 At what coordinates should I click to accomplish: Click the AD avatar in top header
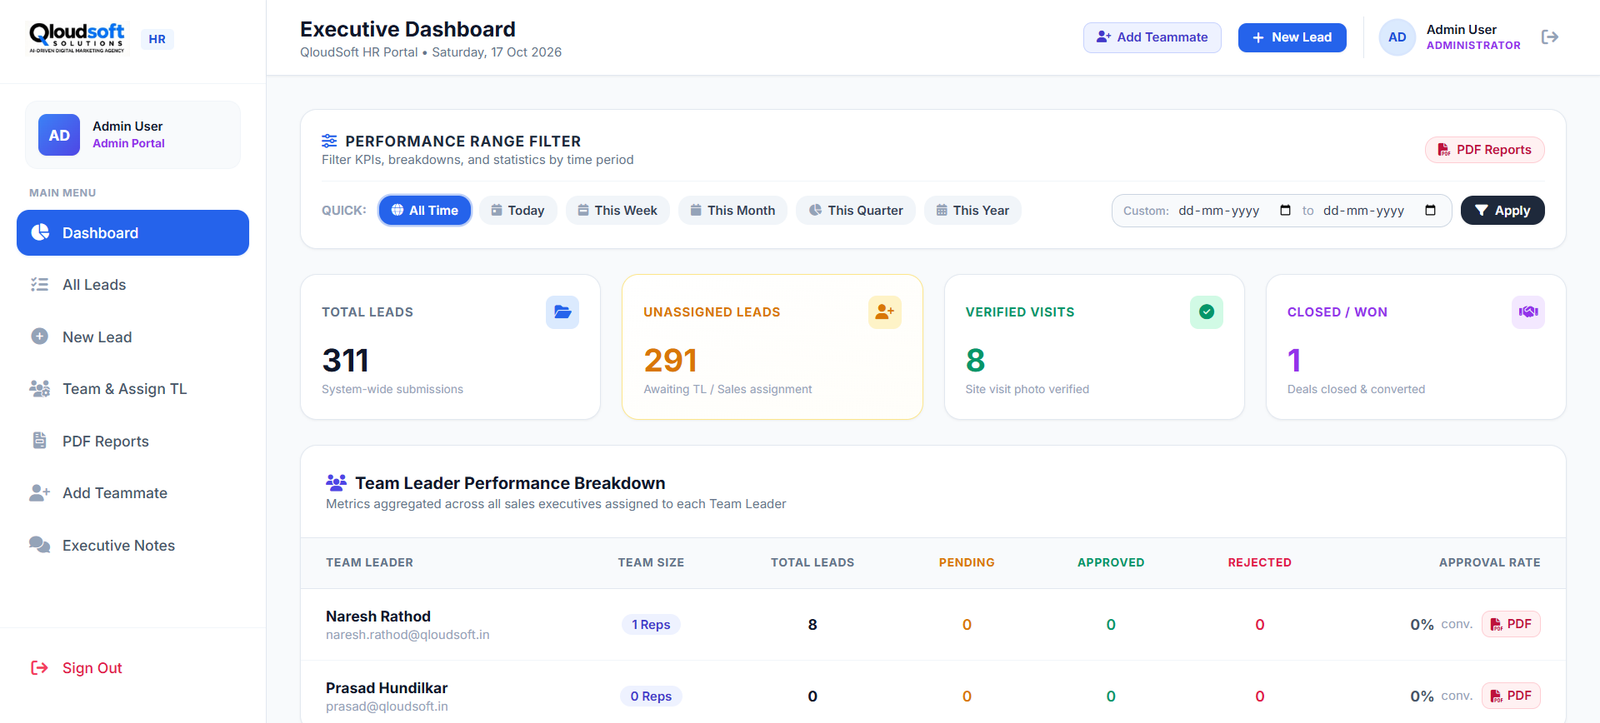click(x=1397, y=37)
